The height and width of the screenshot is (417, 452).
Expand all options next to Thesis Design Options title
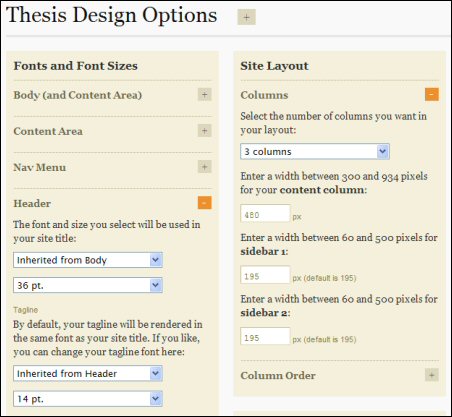246,17
